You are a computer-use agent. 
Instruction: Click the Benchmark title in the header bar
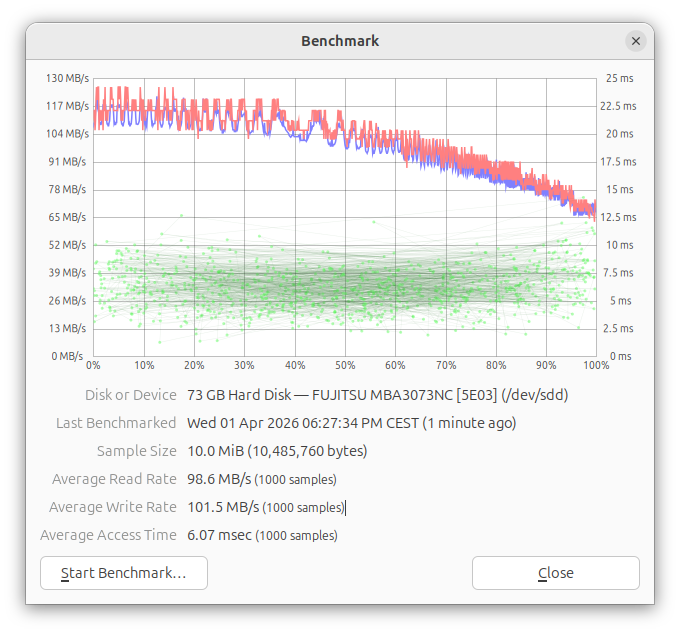click(340, 41)
